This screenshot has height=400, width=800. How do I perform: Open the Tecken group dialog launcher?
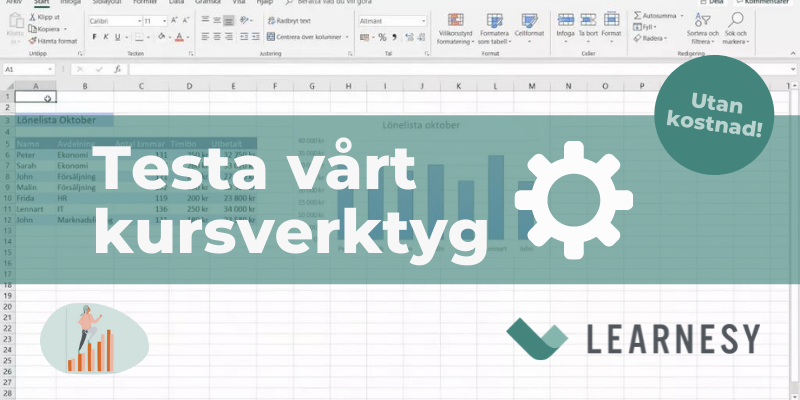(x=191, y=54)
